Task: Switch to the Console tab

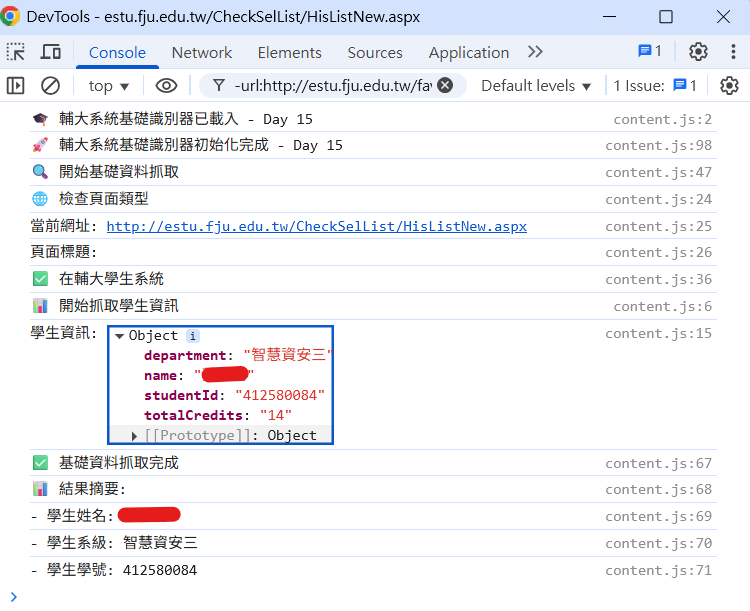Action: pos(117,53)
